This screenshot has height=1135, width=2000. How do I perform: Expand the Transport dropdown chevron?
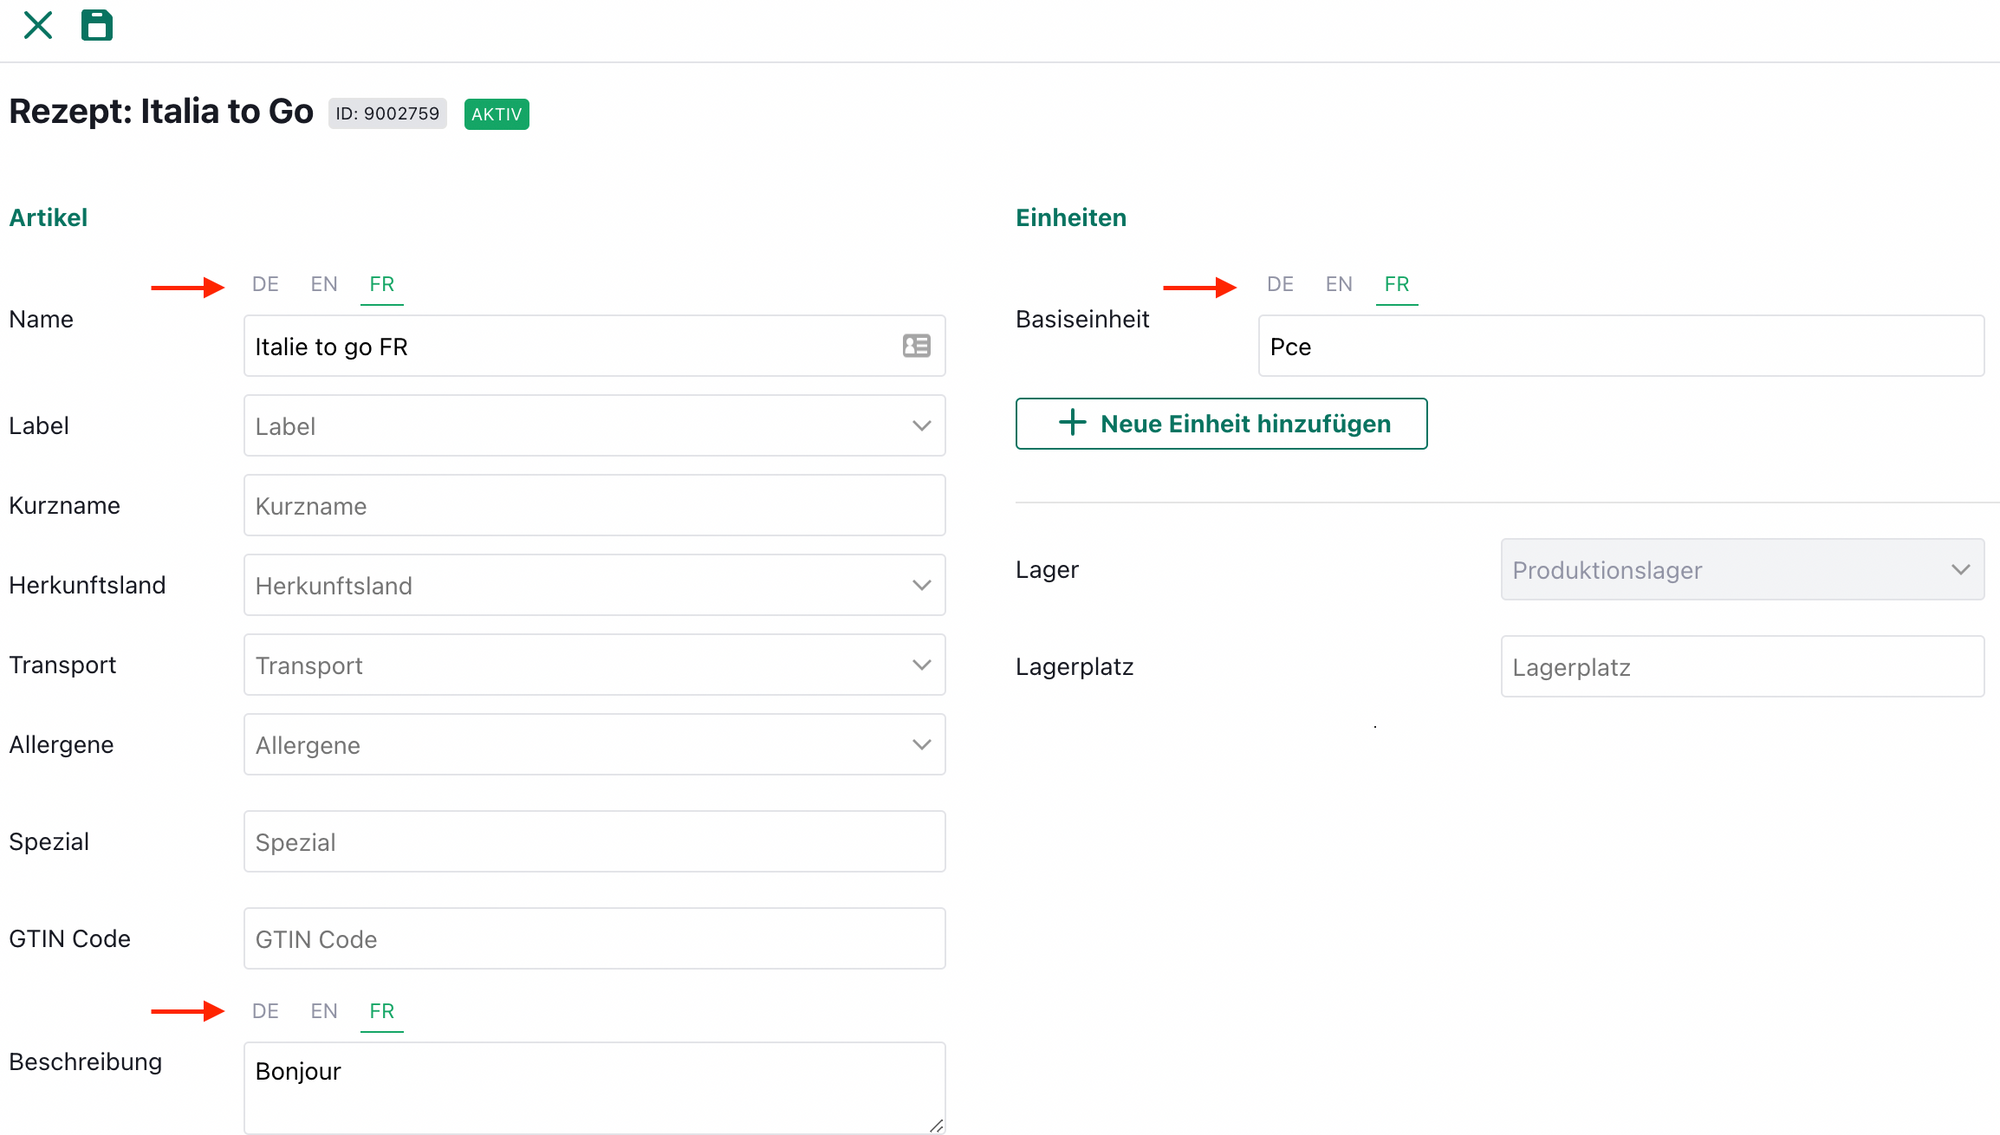(x=921, y=665)
